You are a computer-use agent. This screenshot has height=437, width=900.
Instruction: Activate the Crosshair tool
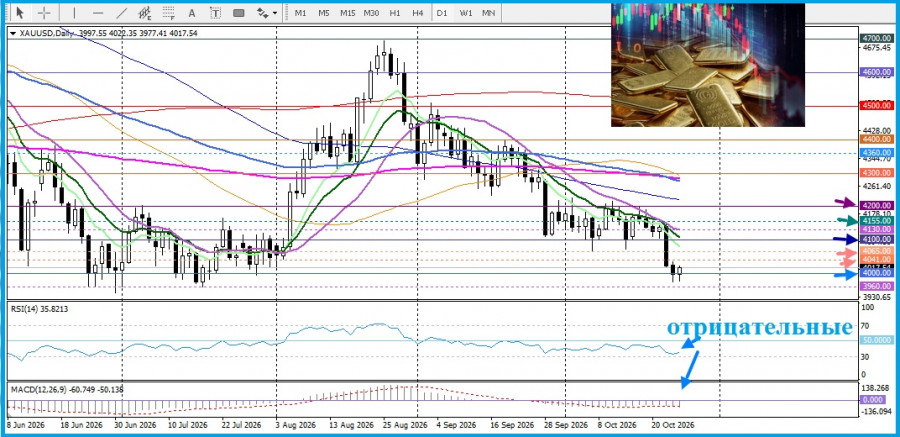pos(44,13)
